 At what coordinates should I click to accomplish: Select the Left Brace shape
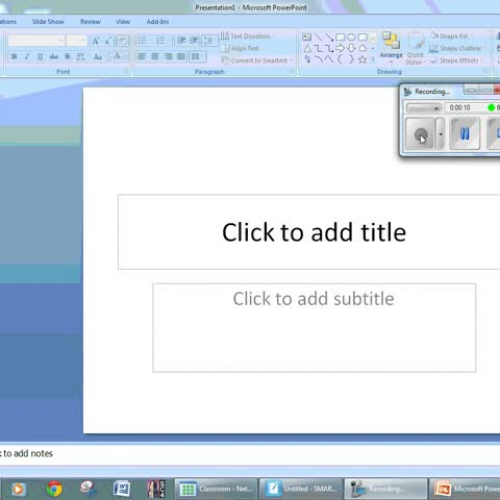(340, 60)
